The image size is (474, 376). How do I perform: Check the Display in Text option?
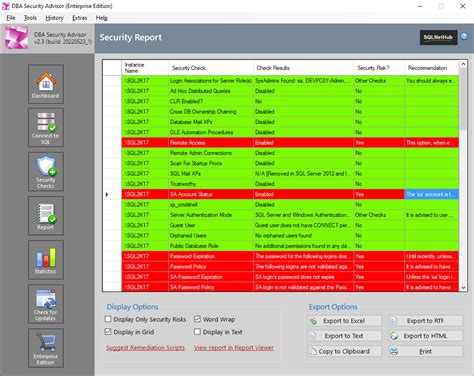tap(197, 332)
